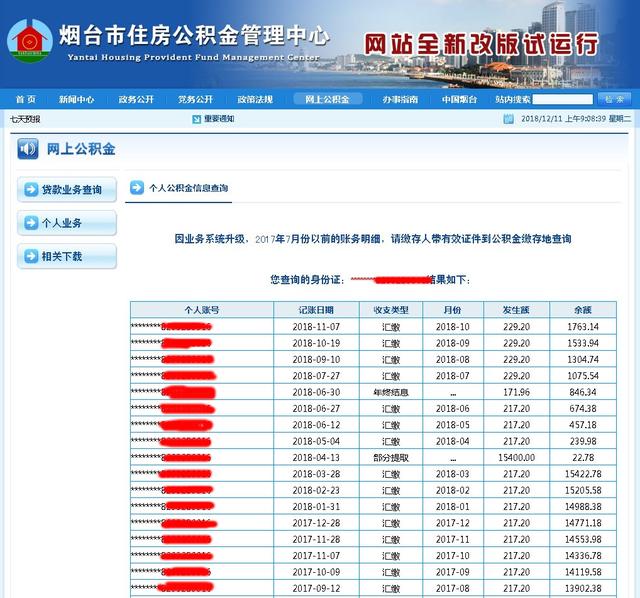This screenshot has height=598, width=640.
Task: Click balance value 1304.74
Action: (583, 360)
